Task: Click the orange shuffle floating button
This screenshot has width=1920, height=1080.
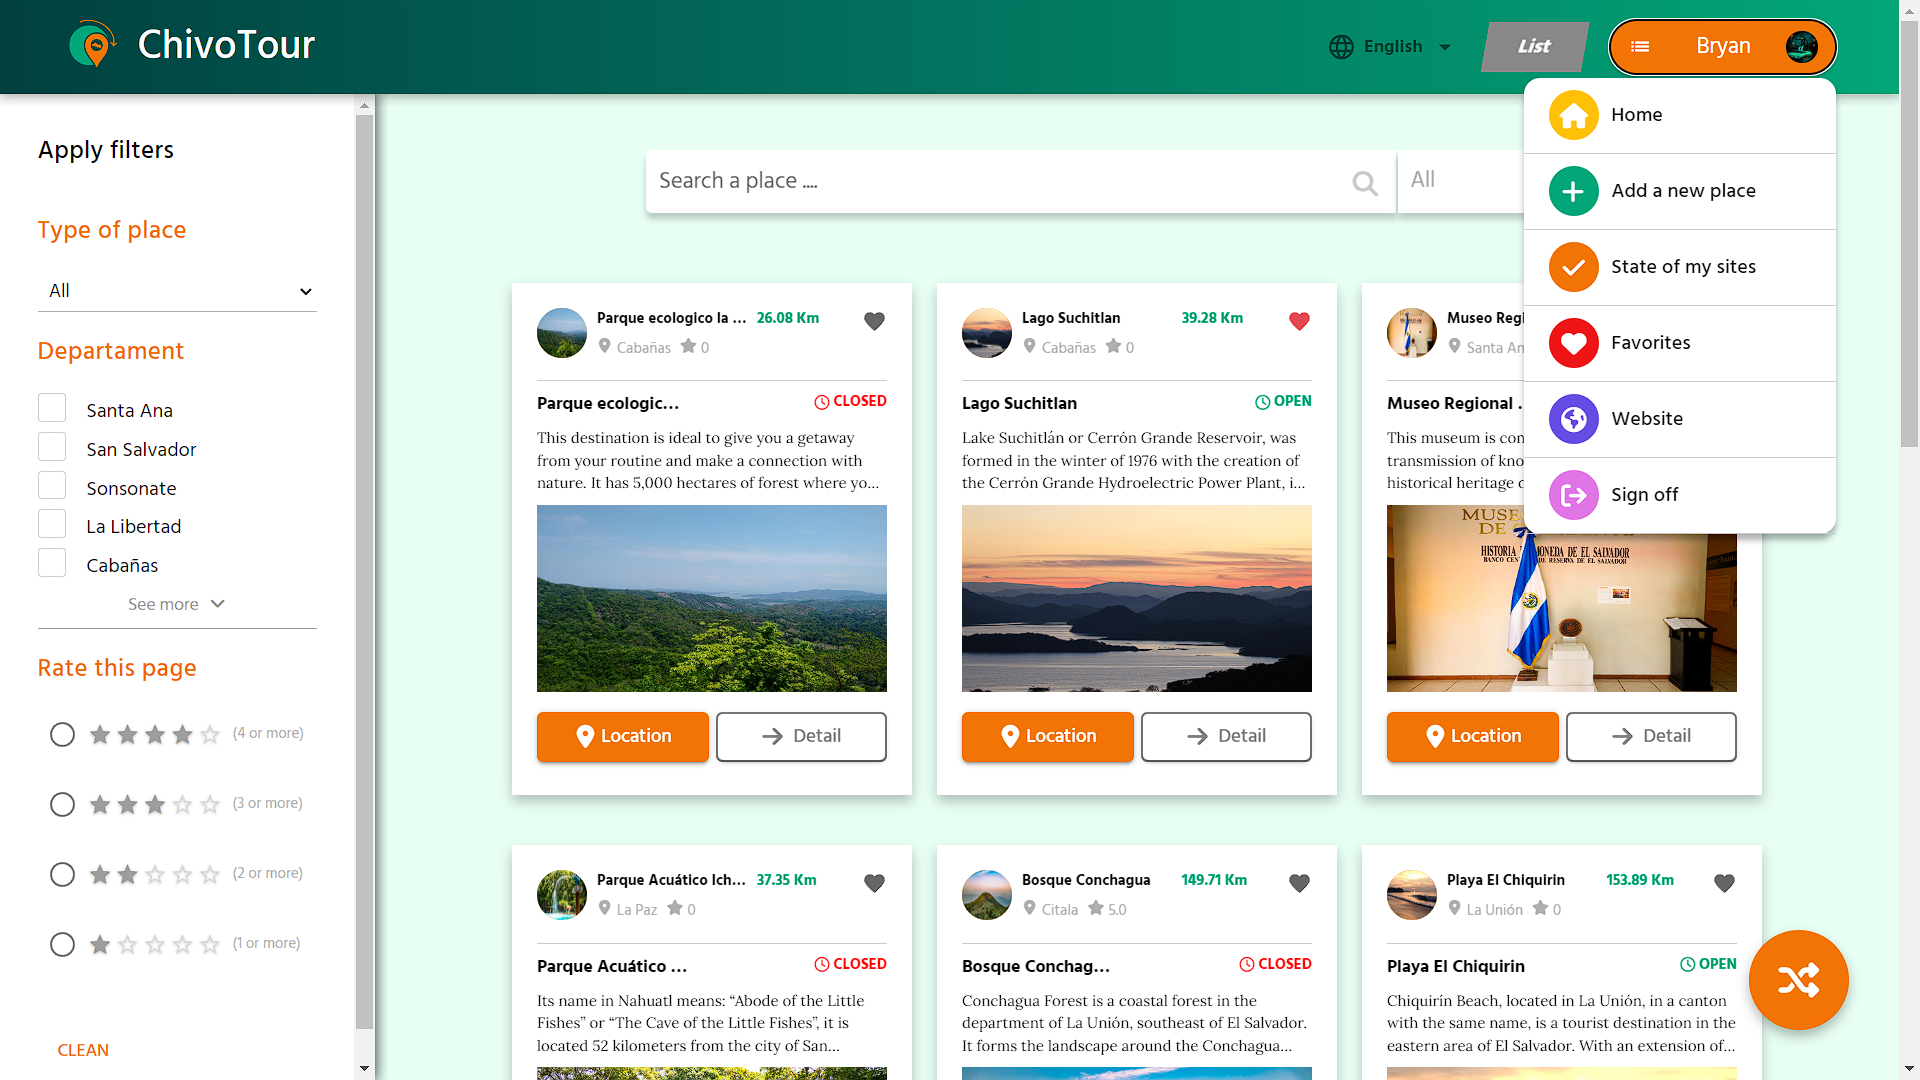Action: pyautogui.click(x=1798, y=980)
